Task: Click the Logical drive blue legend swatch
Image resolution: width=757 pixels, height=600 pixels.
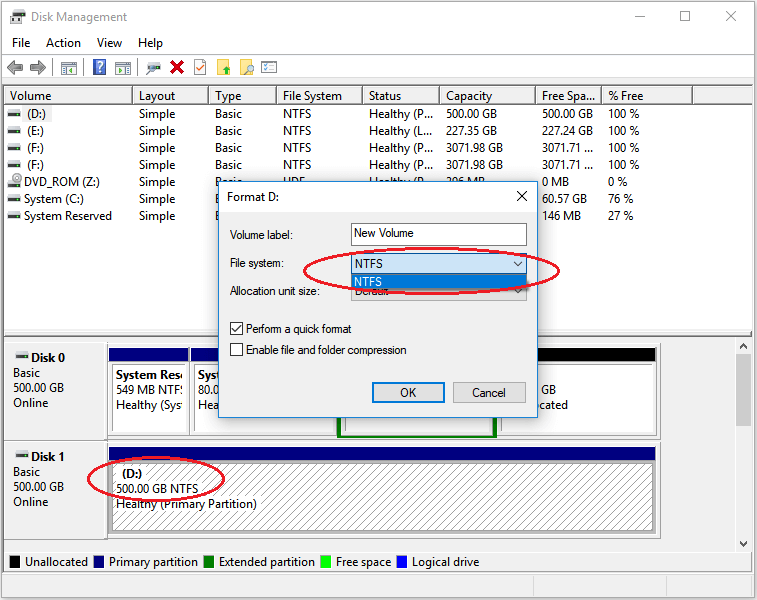Action: (402, 562)
